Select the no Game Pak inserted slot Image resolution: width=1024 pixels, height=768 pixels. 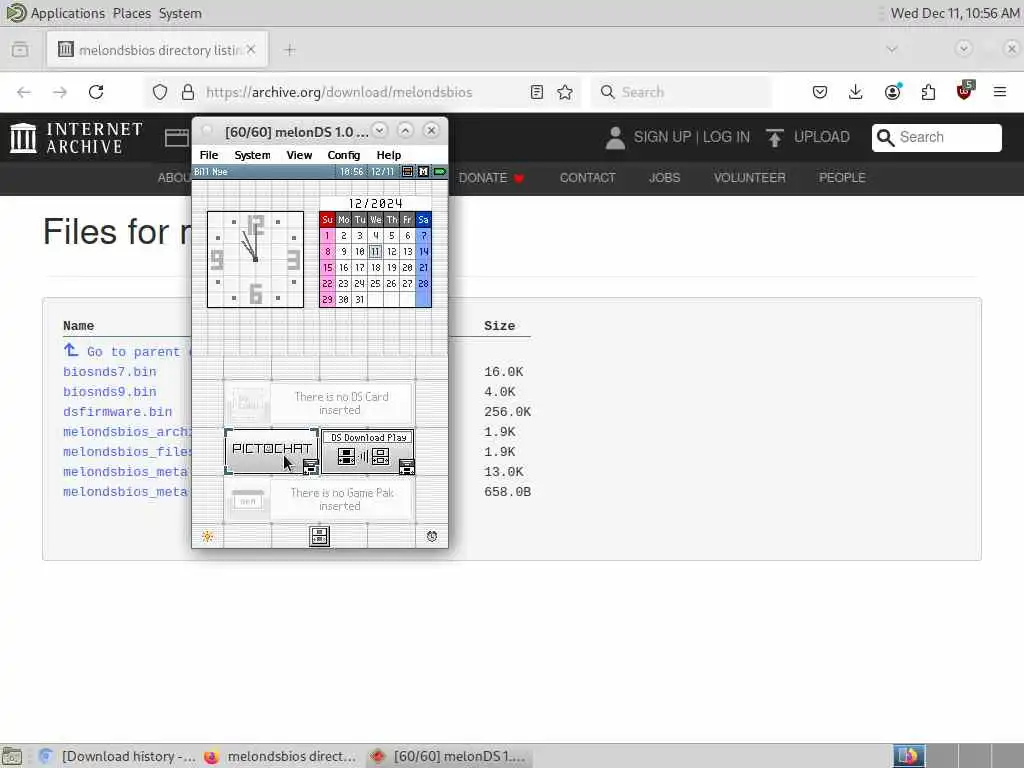click(x=319, y=500)
